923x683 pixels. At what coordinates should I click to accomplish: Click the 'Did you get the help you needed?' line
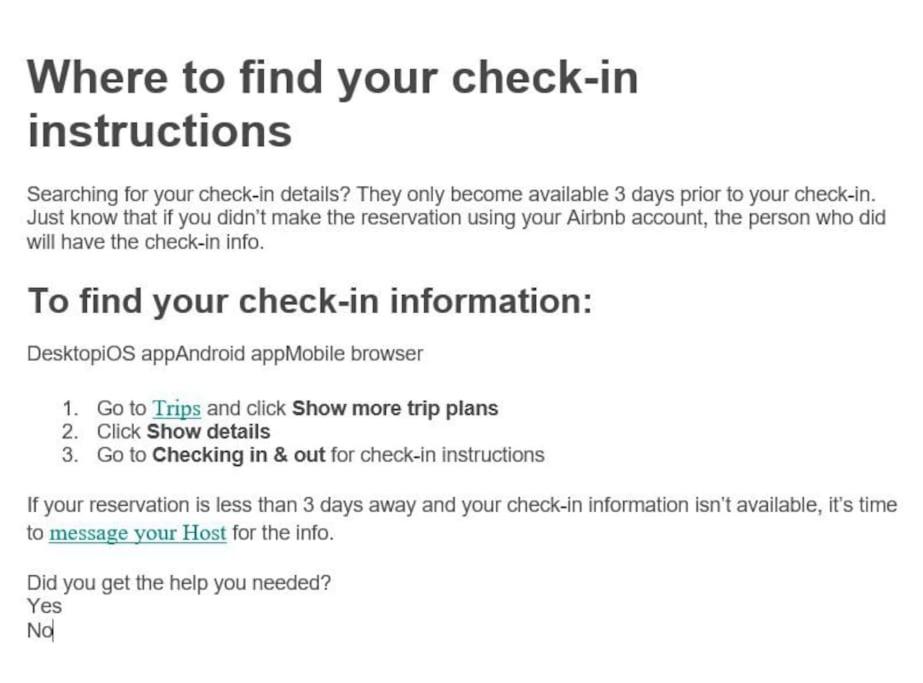tap(179, 583)
